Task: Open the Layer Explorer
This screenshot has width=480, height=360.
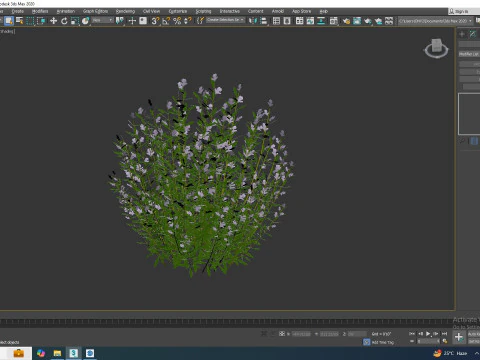Action: tap(287, 21)
